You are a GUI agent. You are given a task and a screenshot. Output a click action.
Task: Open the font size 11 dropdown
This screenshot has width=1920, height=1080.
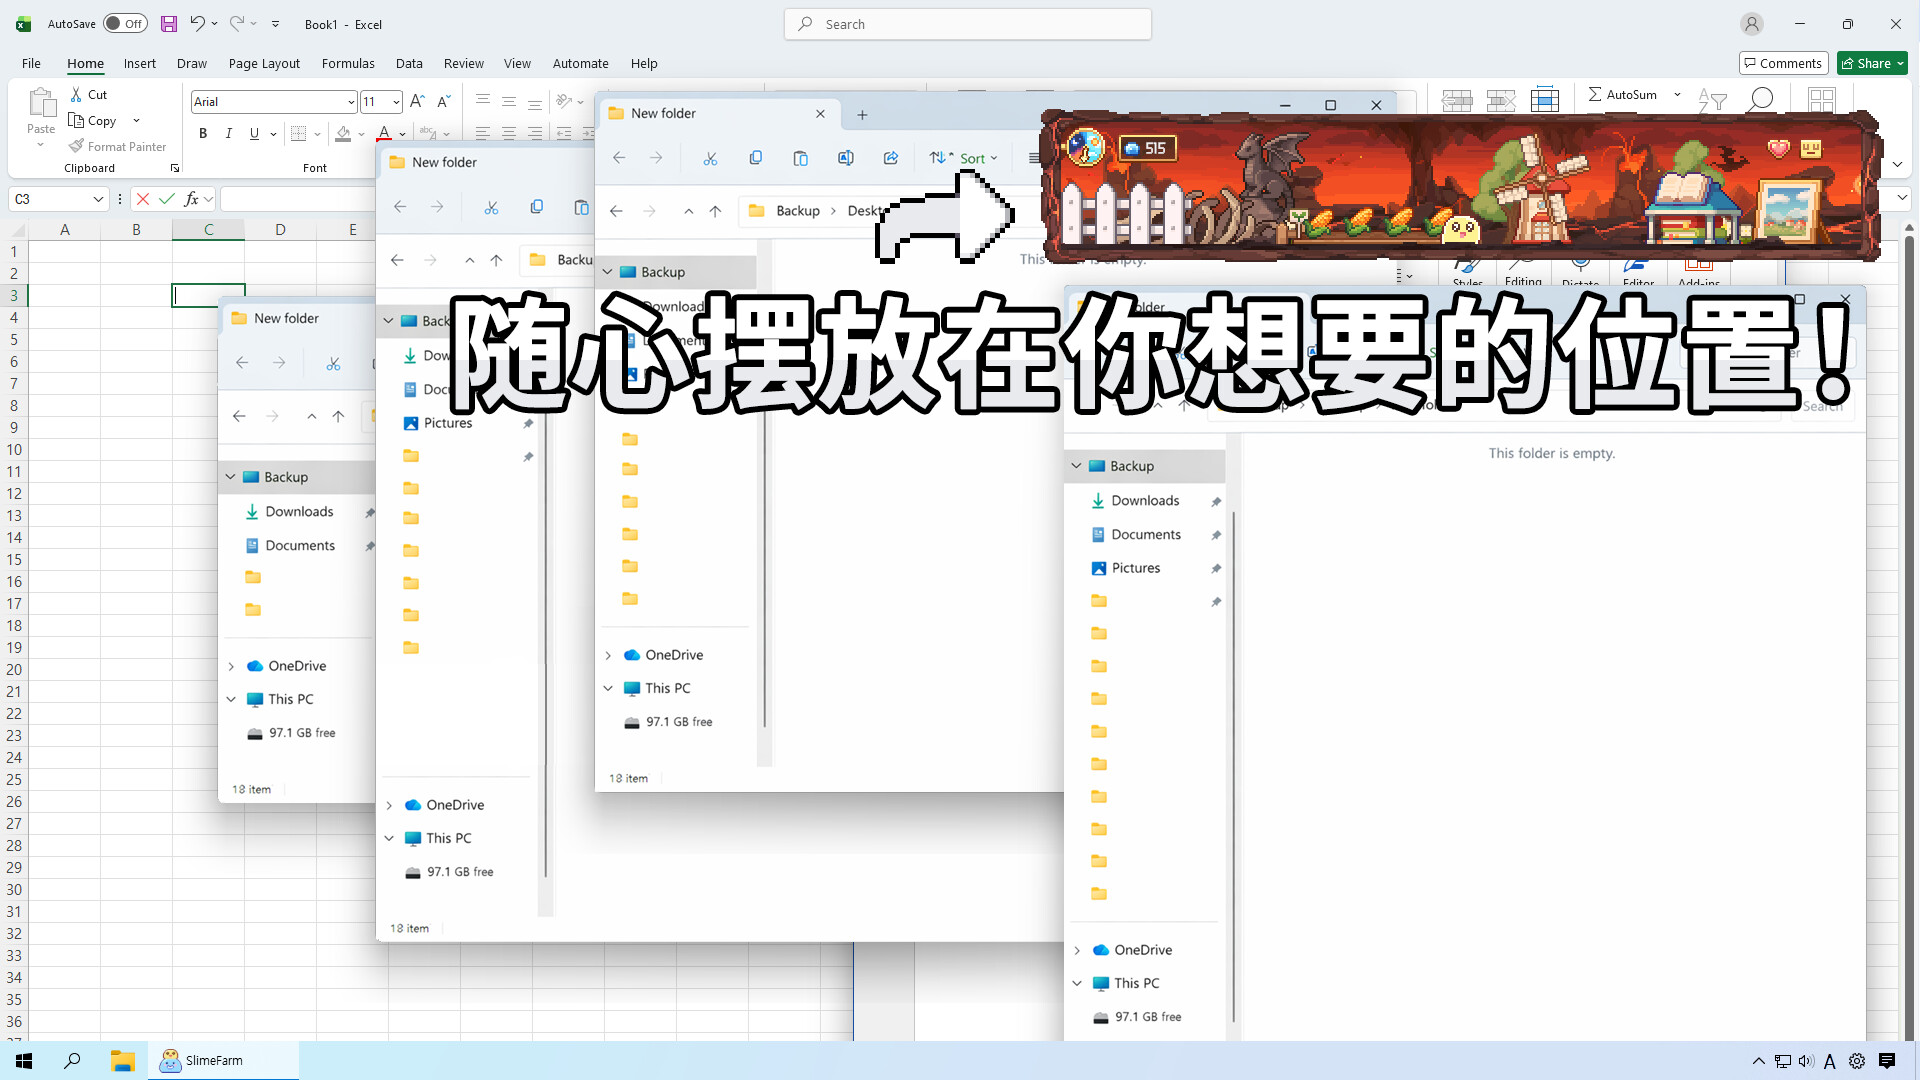(x=396, y=102)
